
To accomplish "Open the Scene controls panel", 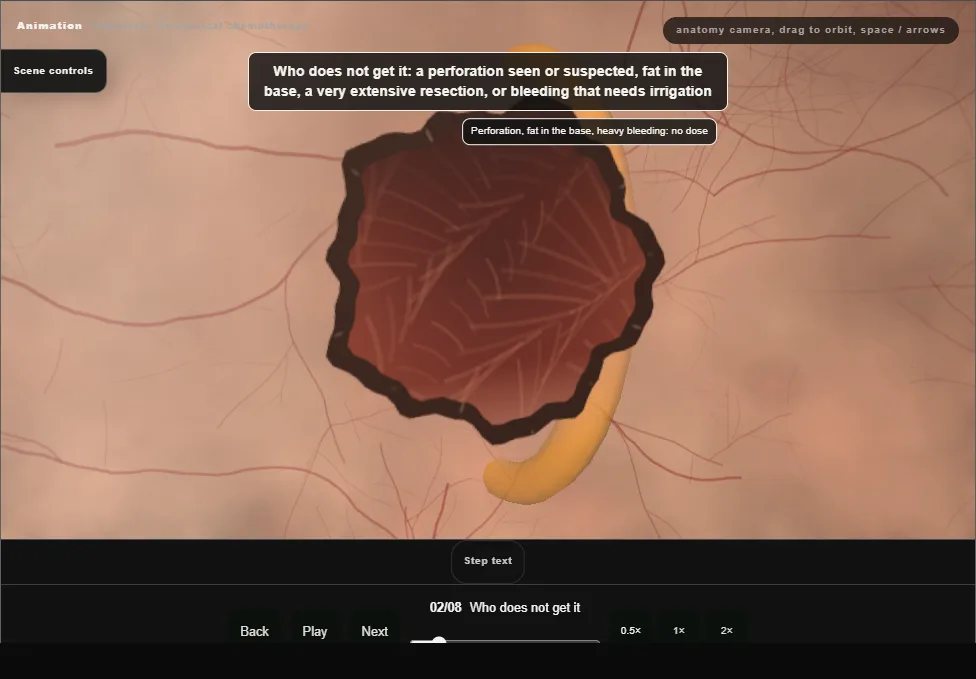I will pyautogui.click(x=53, y=71).
